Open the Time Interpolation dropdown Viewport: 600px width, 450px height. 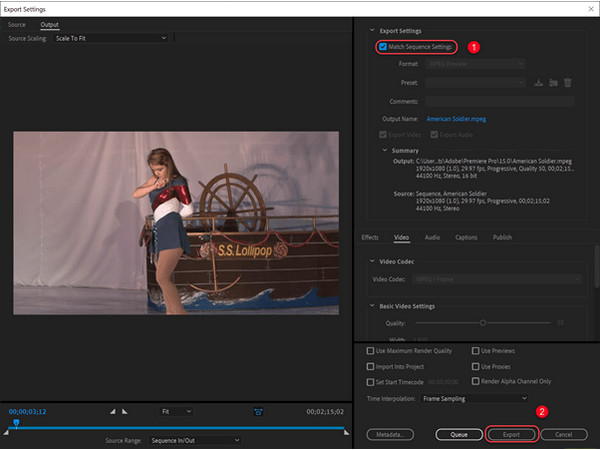[474, 398]
